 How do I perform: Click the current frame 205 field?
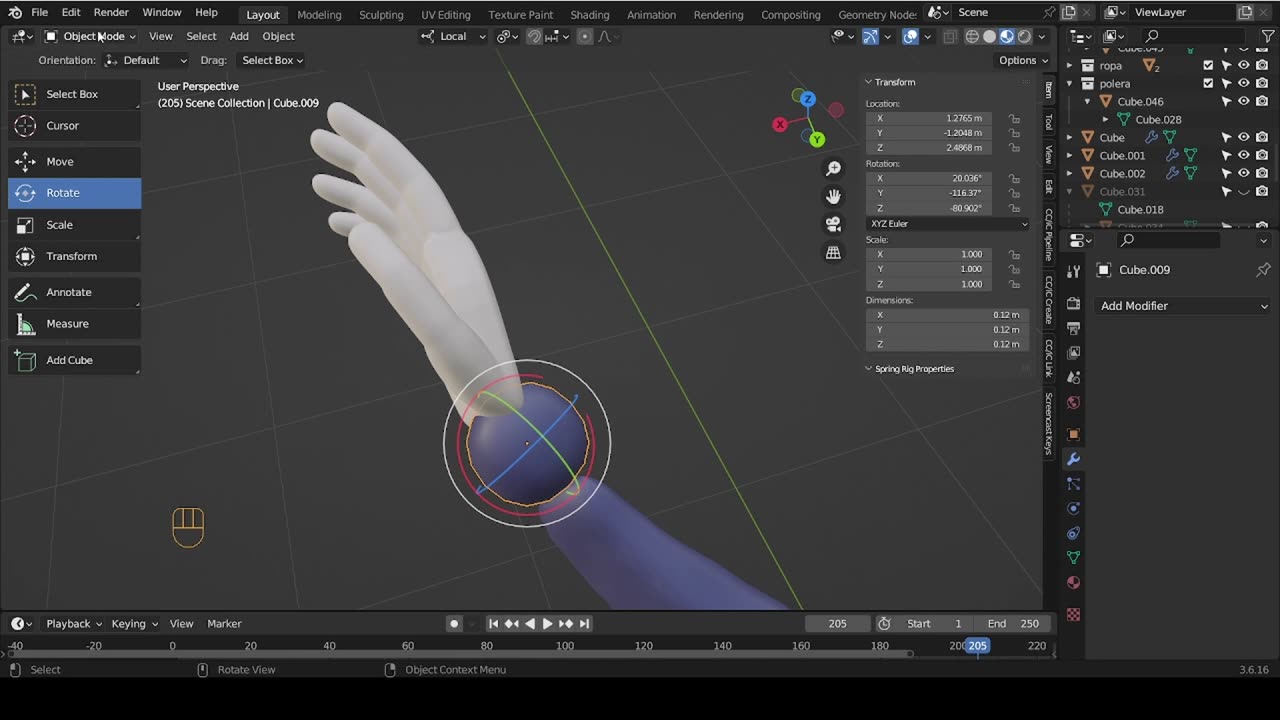click(838, 624)
